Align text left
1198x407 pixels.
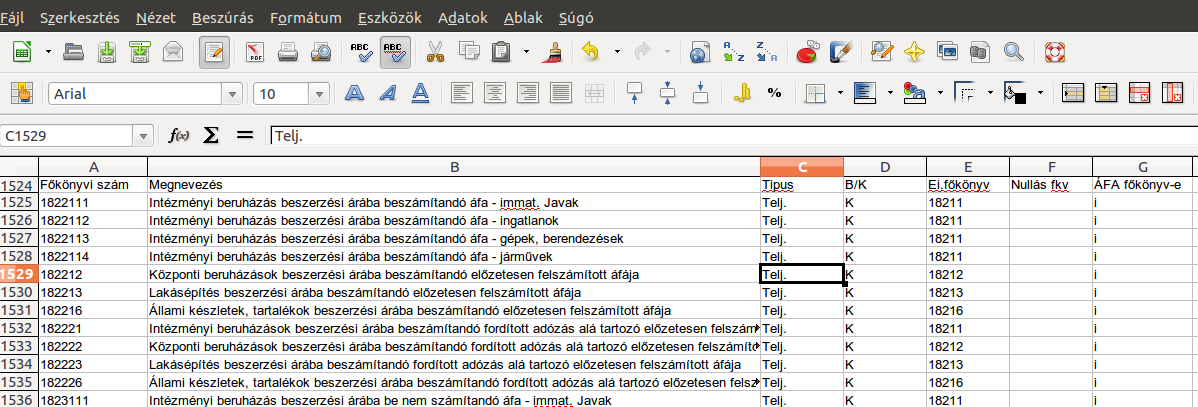pos(461,94)
